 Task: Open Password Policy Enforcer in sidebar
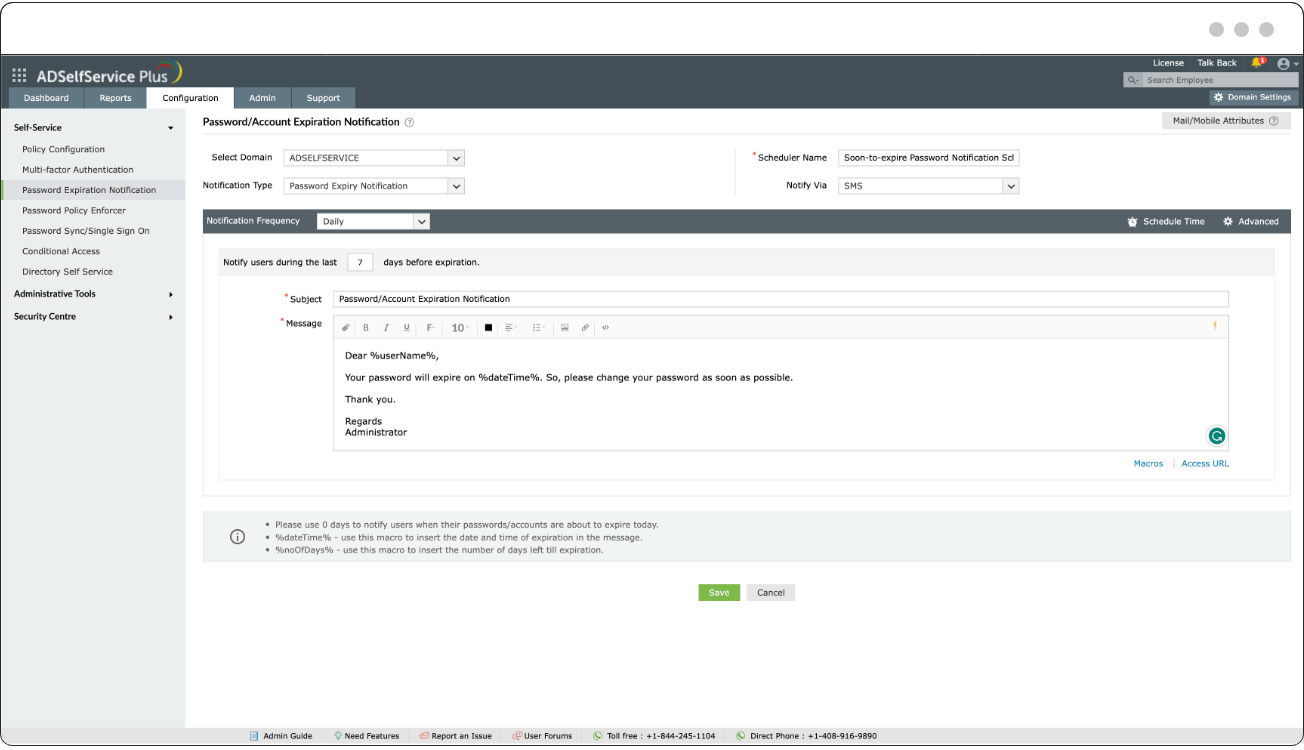pos(74,211)
